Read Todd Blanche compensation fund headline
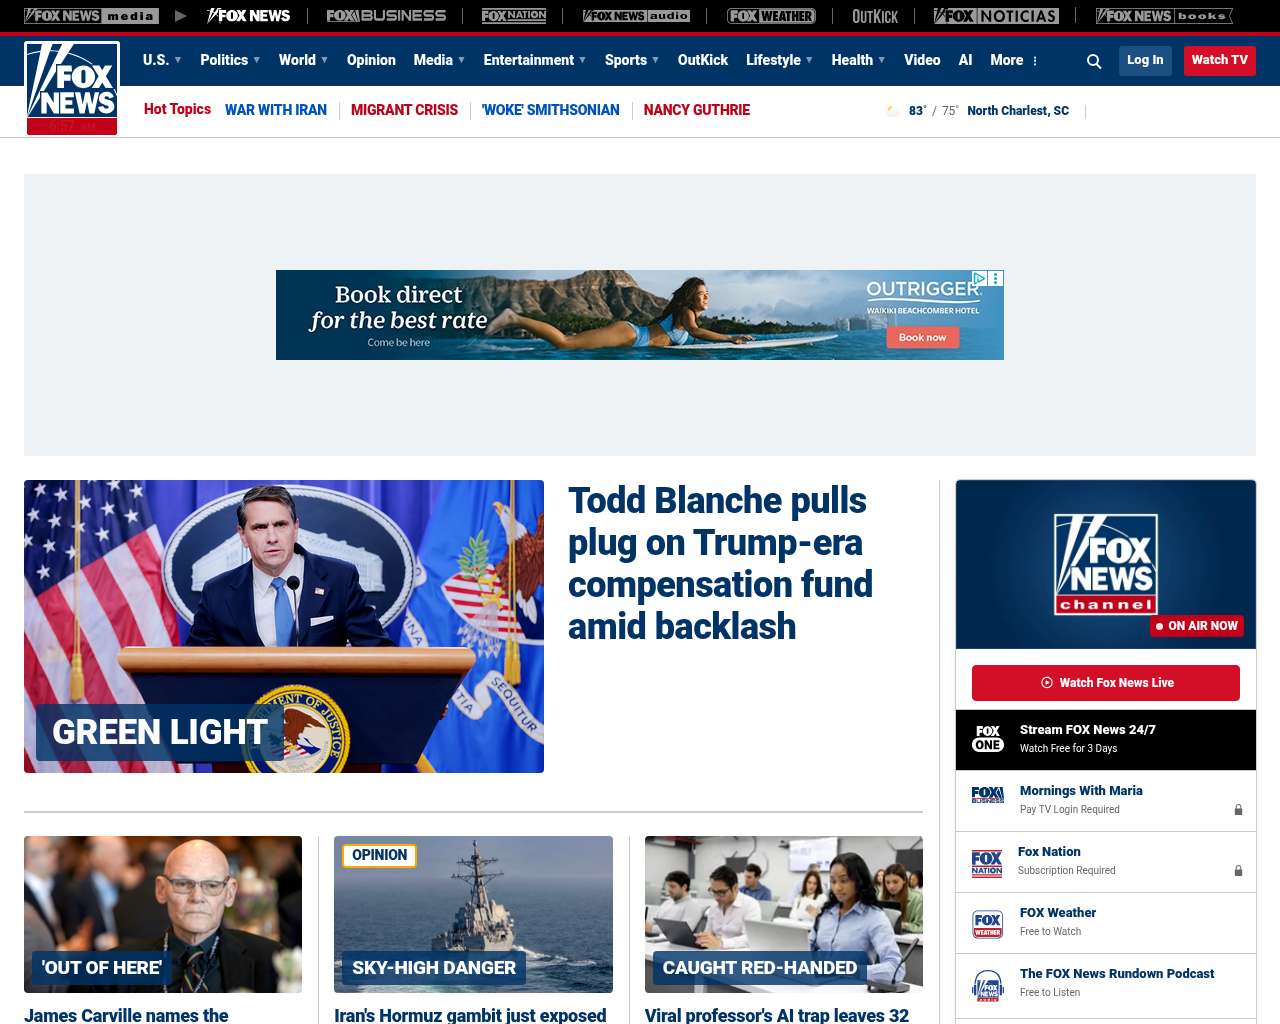The height and width of the screenshot is (1024, 1280). coord(720,563)
